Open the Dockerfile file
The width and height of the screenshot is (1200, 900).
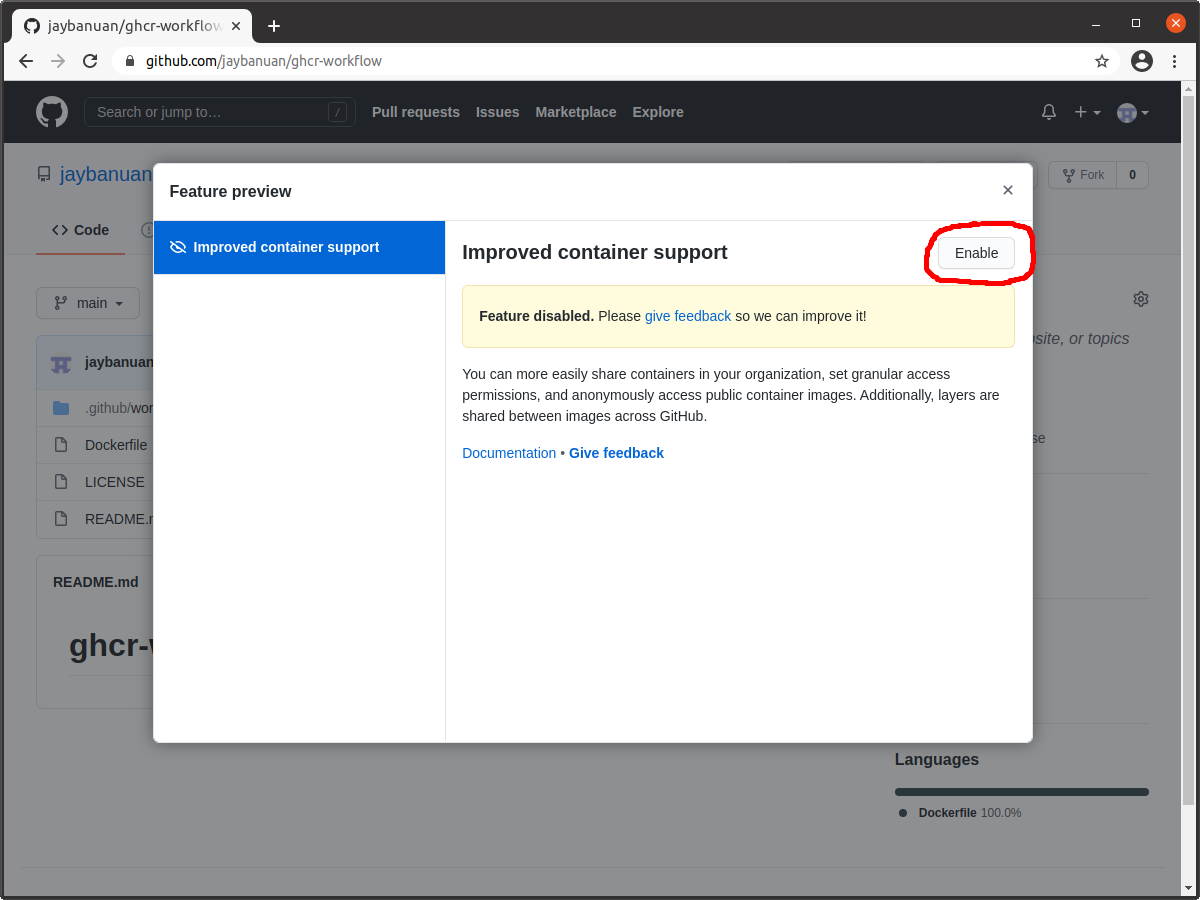coord(116,445)
